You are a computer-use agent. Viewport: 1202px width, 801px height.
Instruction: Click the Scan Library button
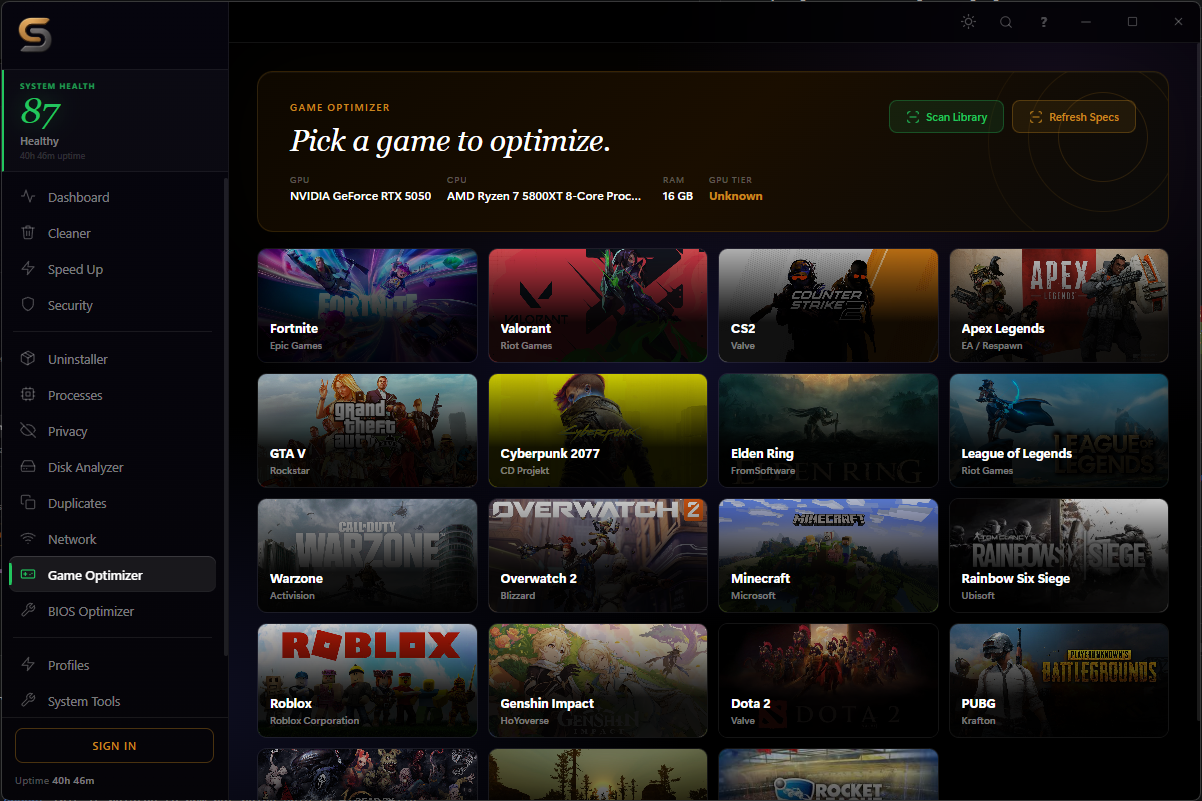click(x=946, y=117)
